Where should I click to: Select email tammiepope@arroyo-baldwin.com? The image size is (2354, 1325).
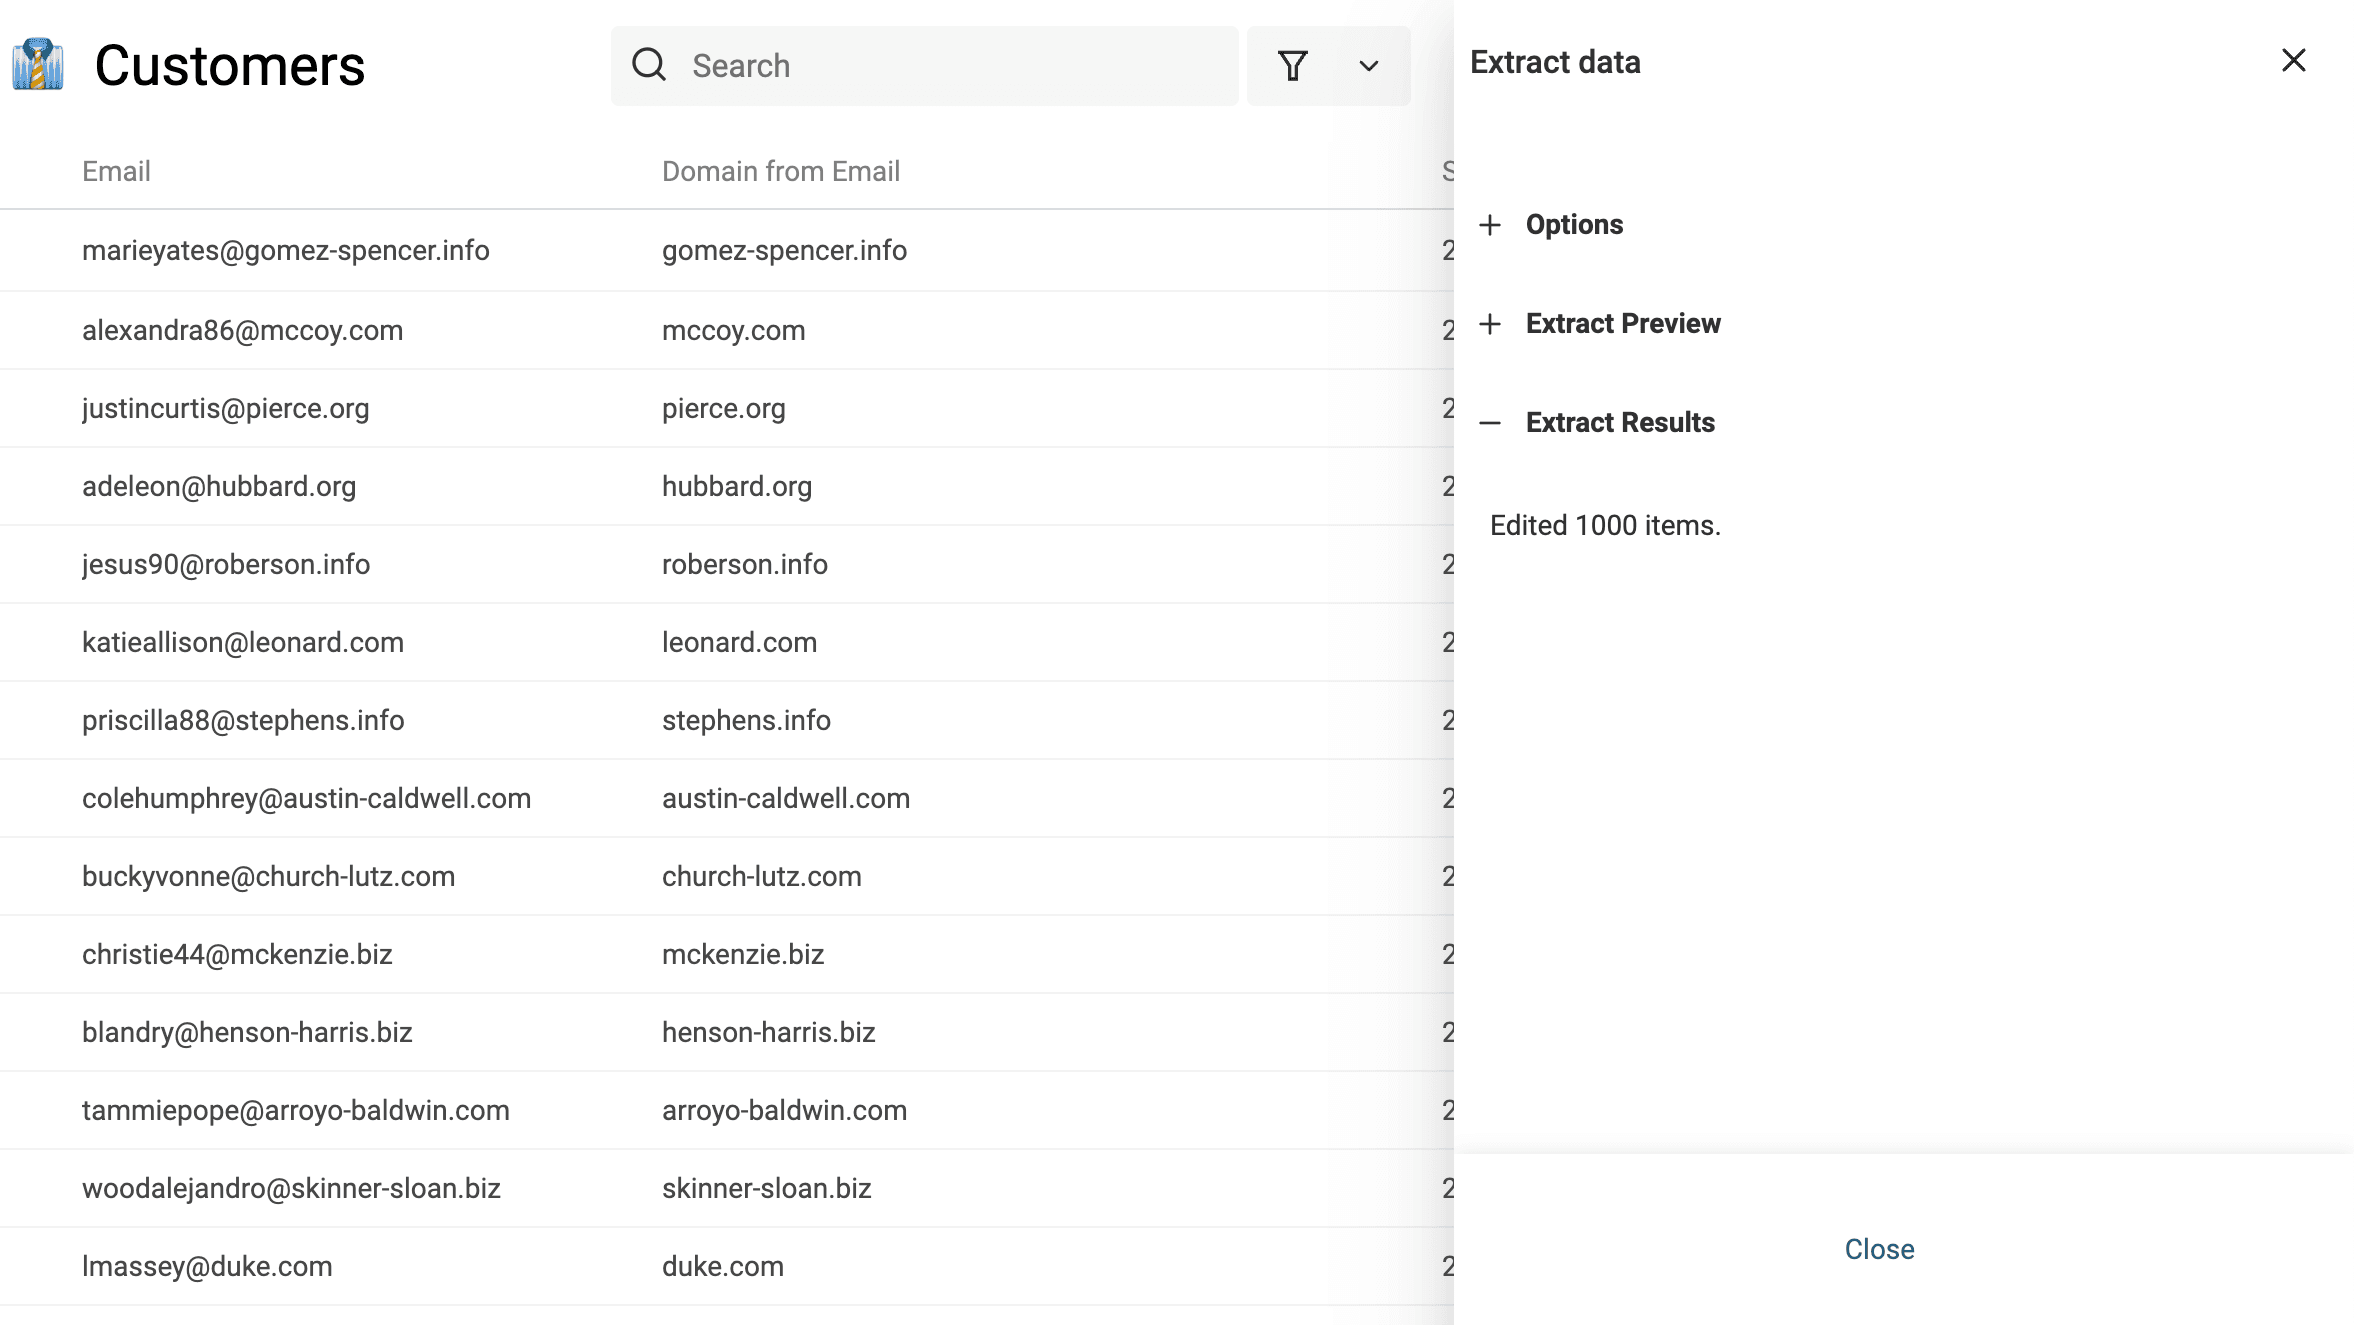[295, 1110]
